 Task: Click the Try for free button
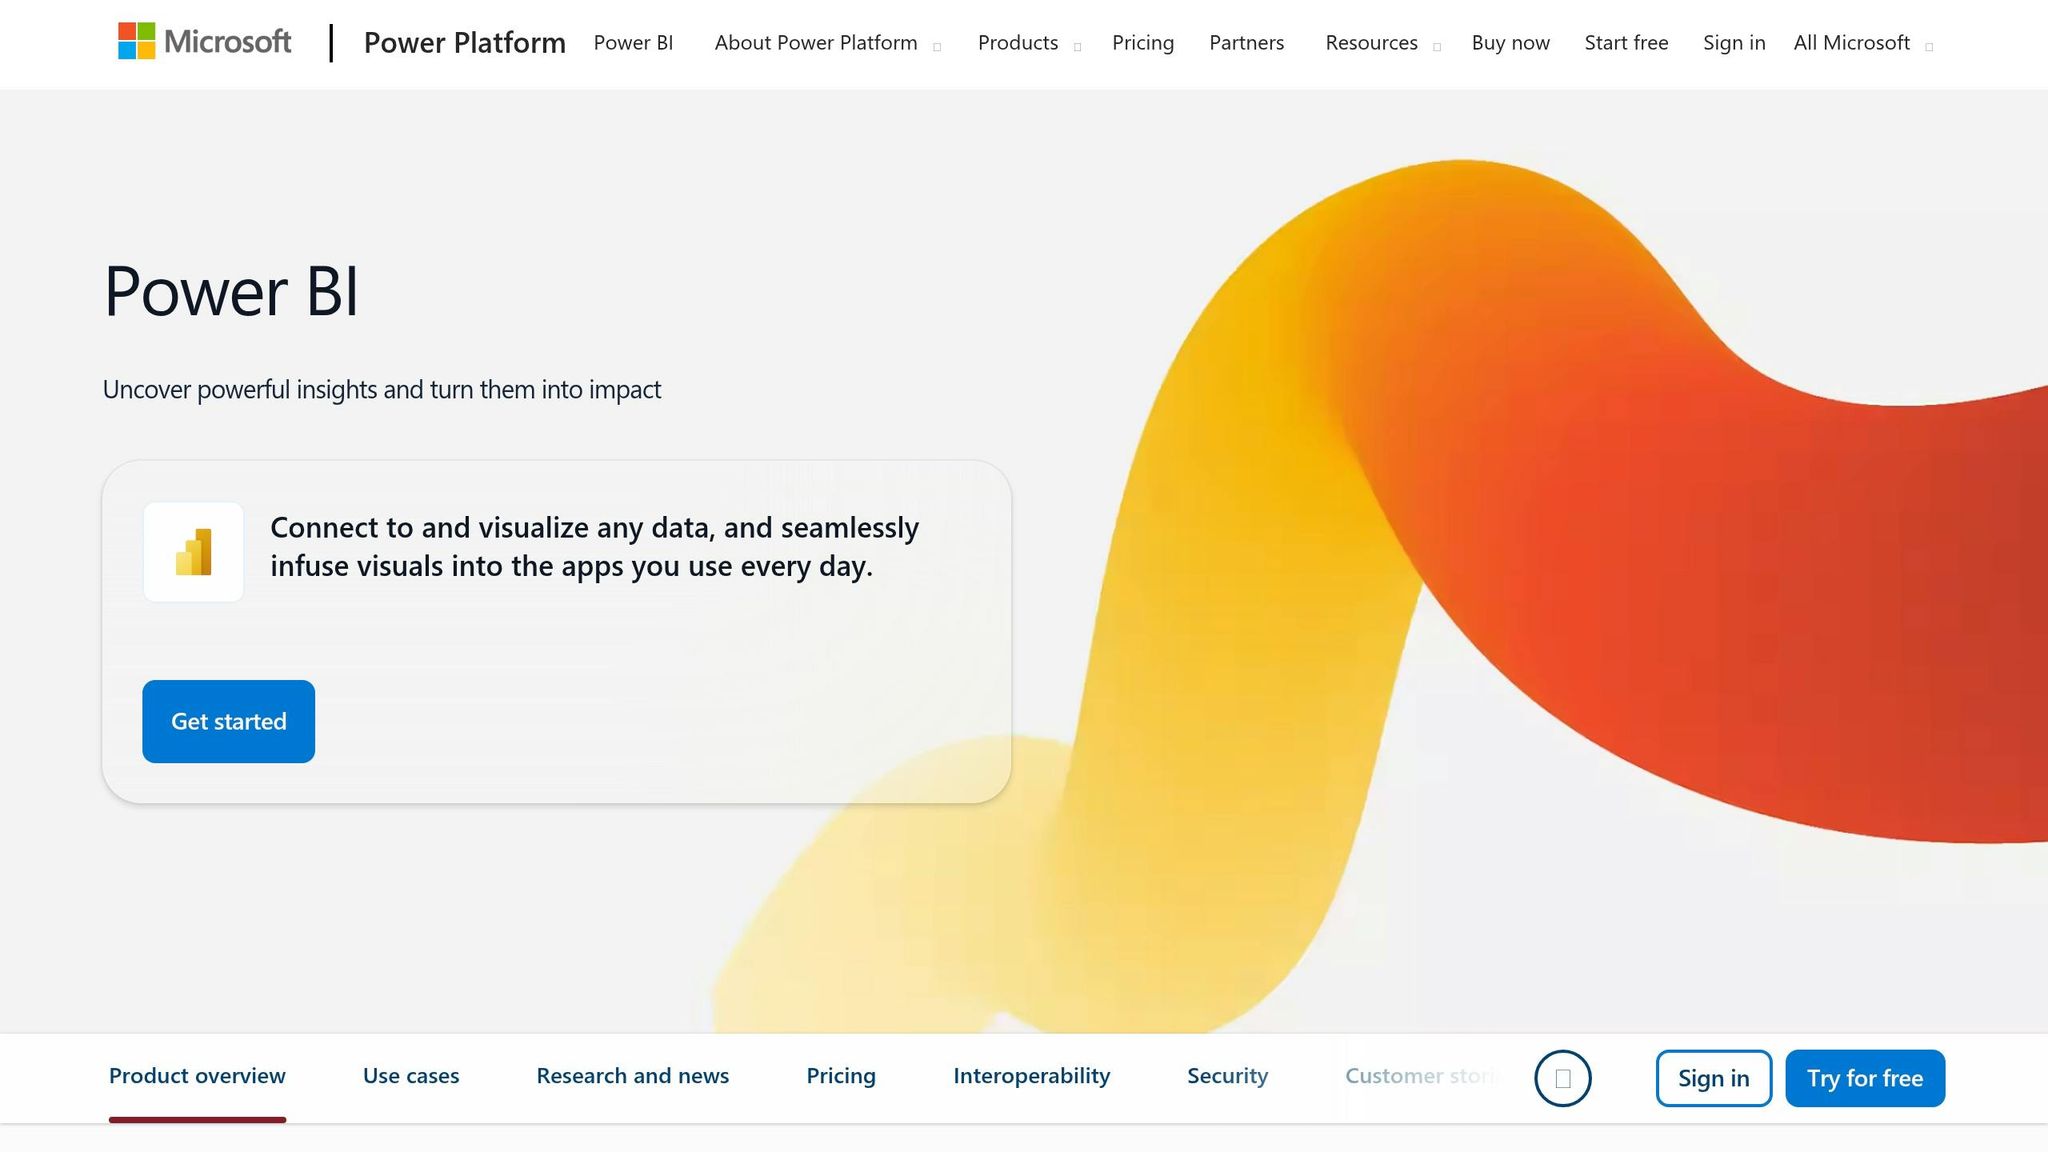(1864, 1078)
